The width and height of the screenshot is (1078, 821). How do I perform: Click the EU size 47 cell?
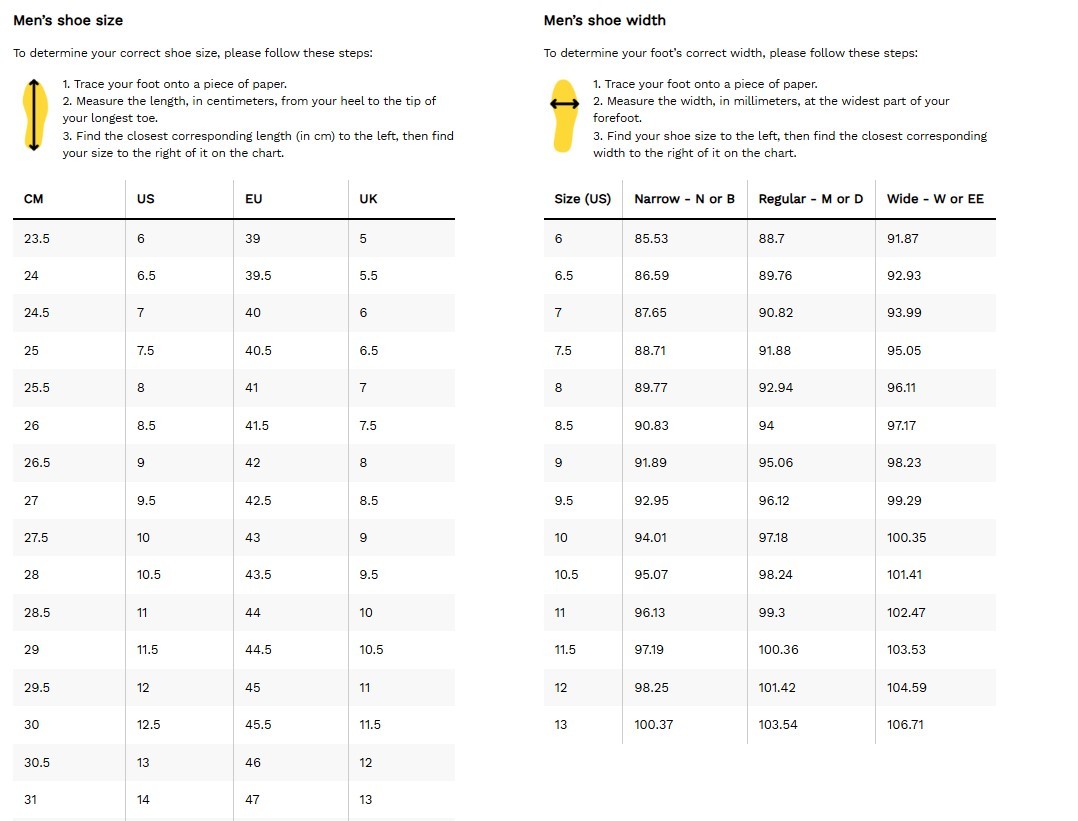tap(253, 799)
